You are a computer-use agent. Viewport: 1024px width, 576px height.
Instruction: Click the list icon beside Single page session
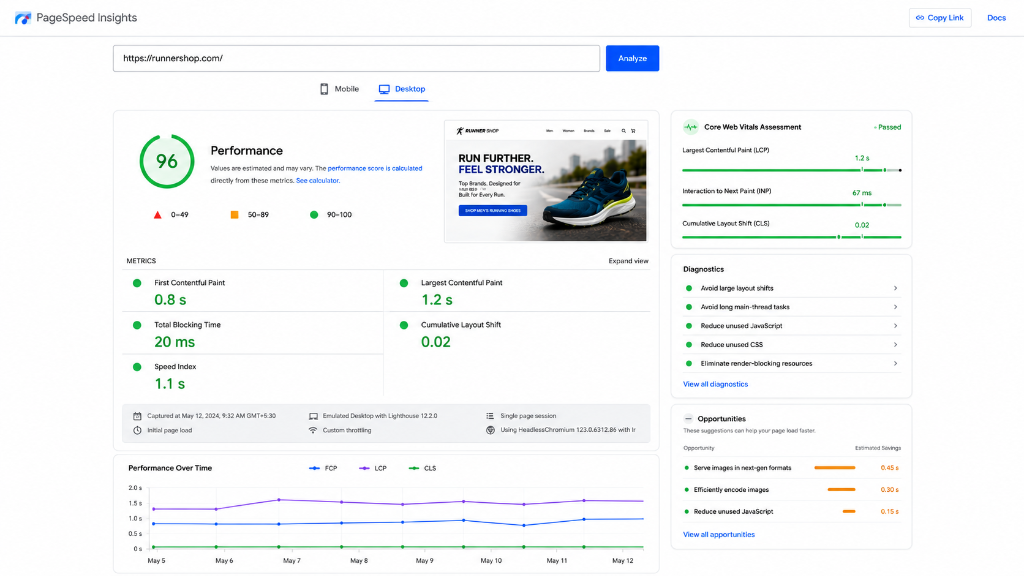pyautogui.click(x=490, y=416)
